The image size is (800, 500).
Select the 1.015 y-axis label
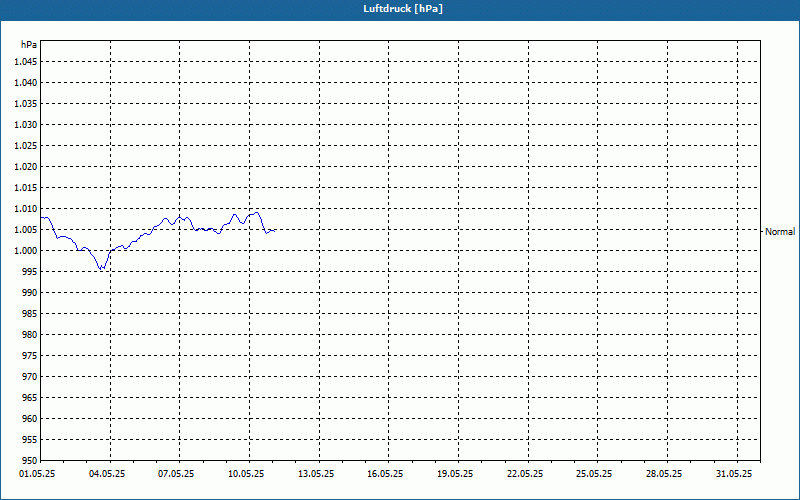pos(26,188)
